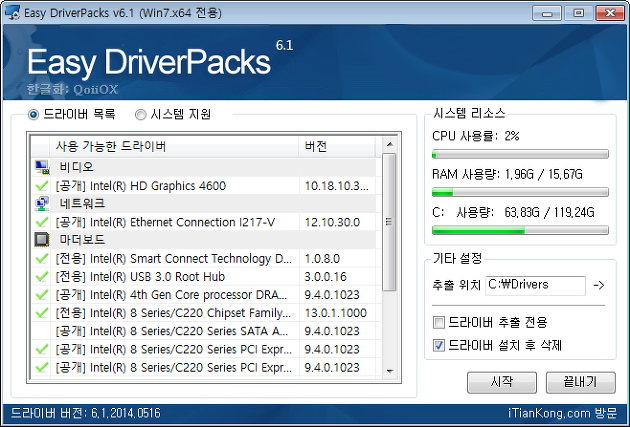Select the 네트워크 category row
This screenshot has width=630, height=427.
pos(205,204)
